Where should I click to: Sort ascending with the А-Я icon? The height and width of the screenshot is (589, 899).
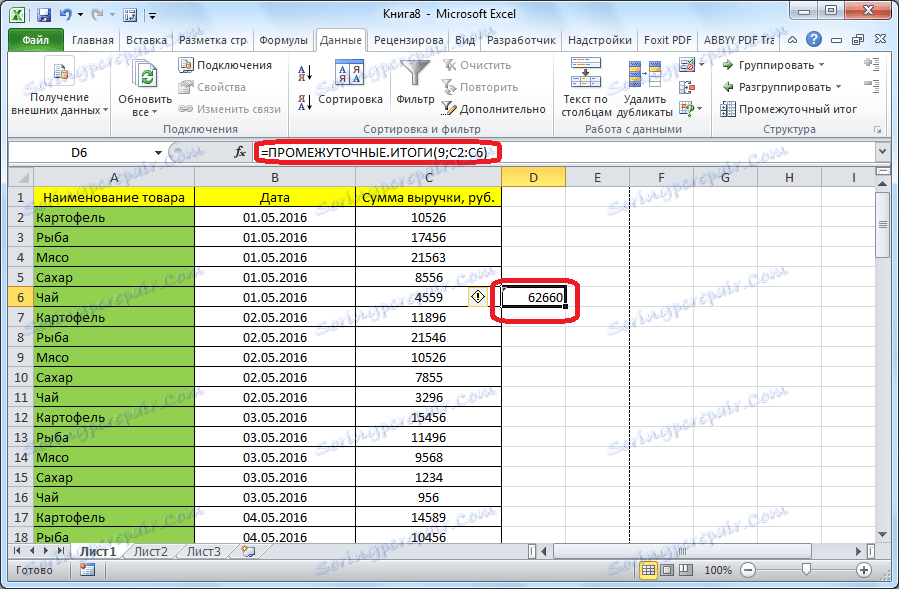(x=305, y=74)
